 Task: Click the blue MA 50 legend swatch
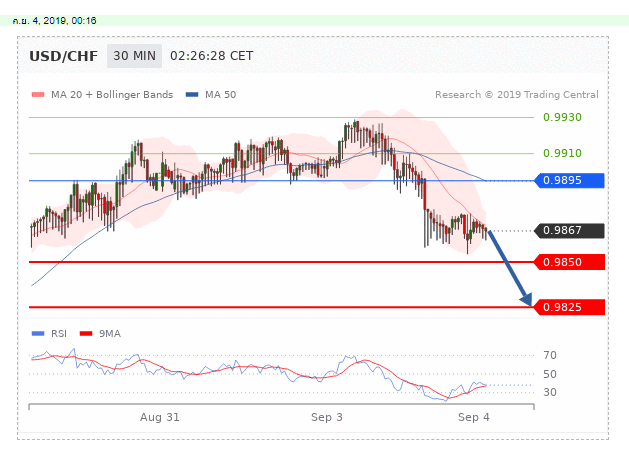(192, 95)
